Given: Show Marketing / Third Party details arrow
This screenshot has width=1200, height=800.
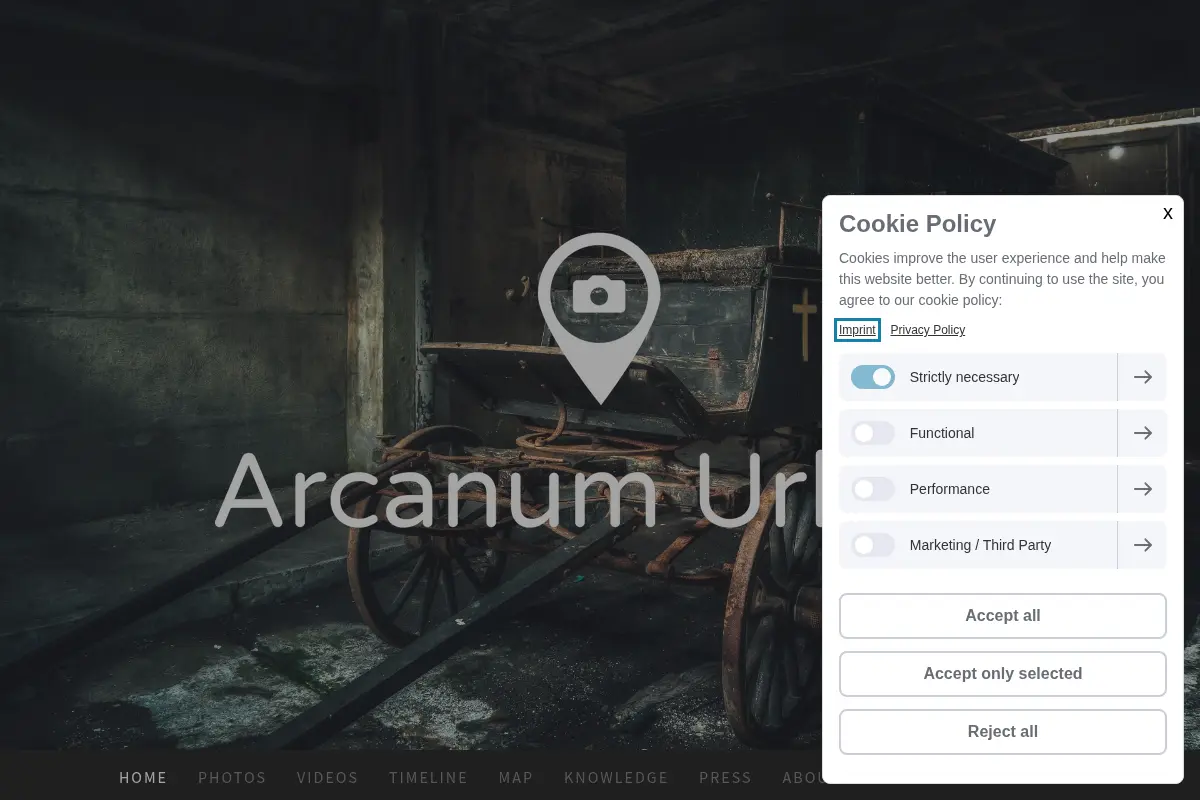Looking at the screenshot, I should tap(1142, 545).
